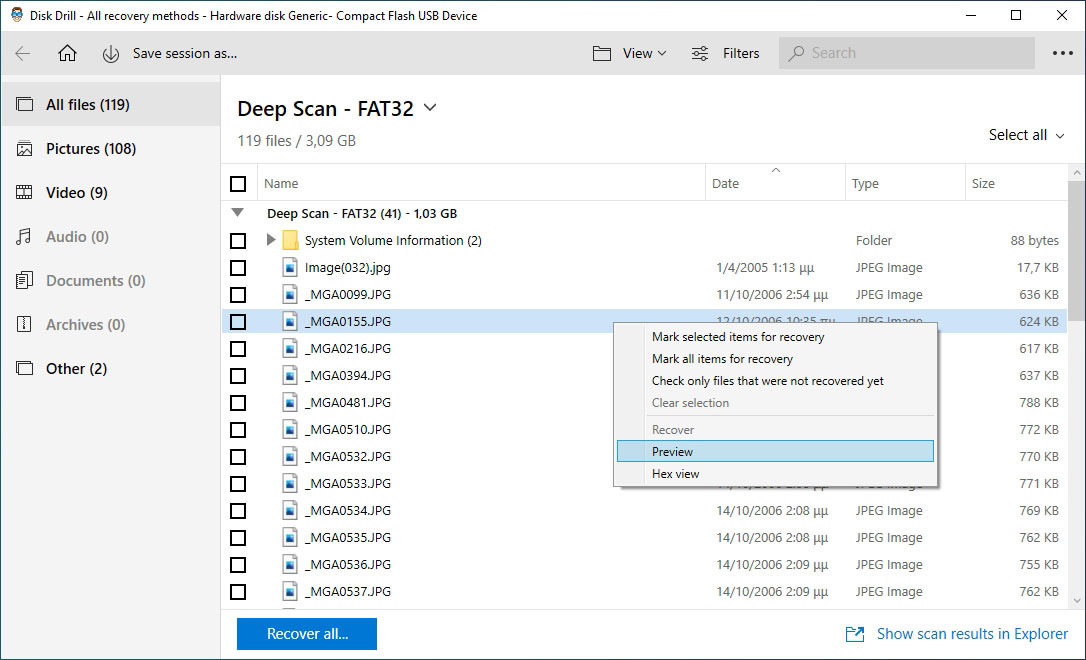
Task: Sort by the Type column header
Action: click(905, 184)
